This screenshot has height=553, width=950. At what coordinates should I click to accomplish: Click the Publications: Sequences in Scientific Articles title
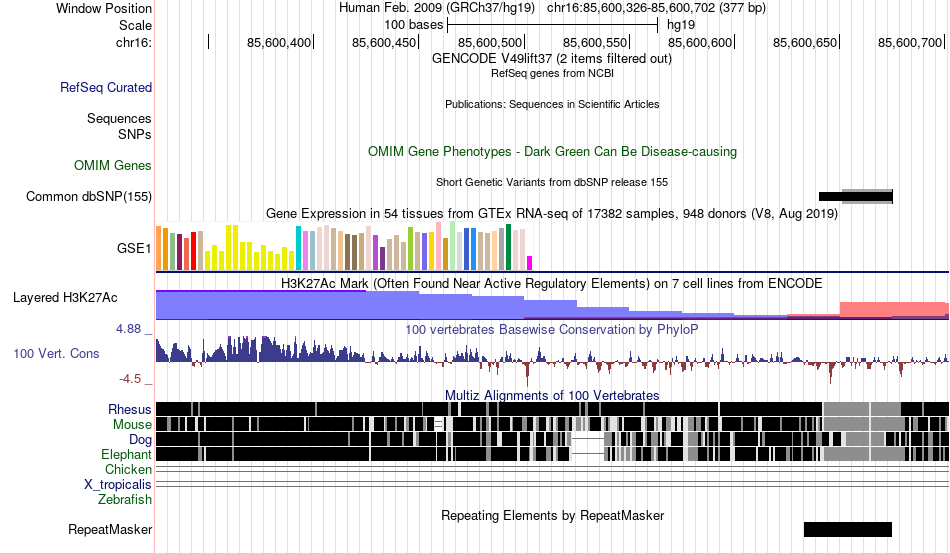pyautogui.click(x=552, y=104)
